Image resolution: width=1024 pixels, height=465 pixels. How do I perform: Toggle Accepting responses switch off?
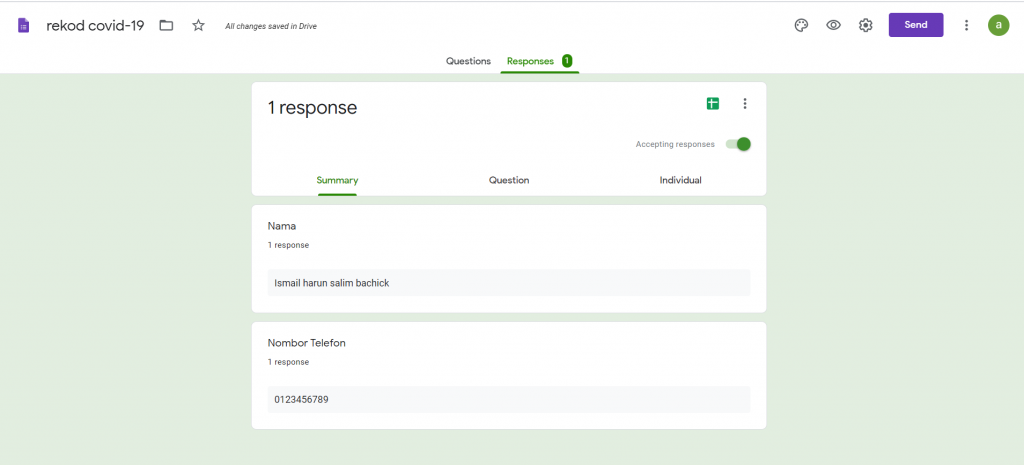coord(739,144)
